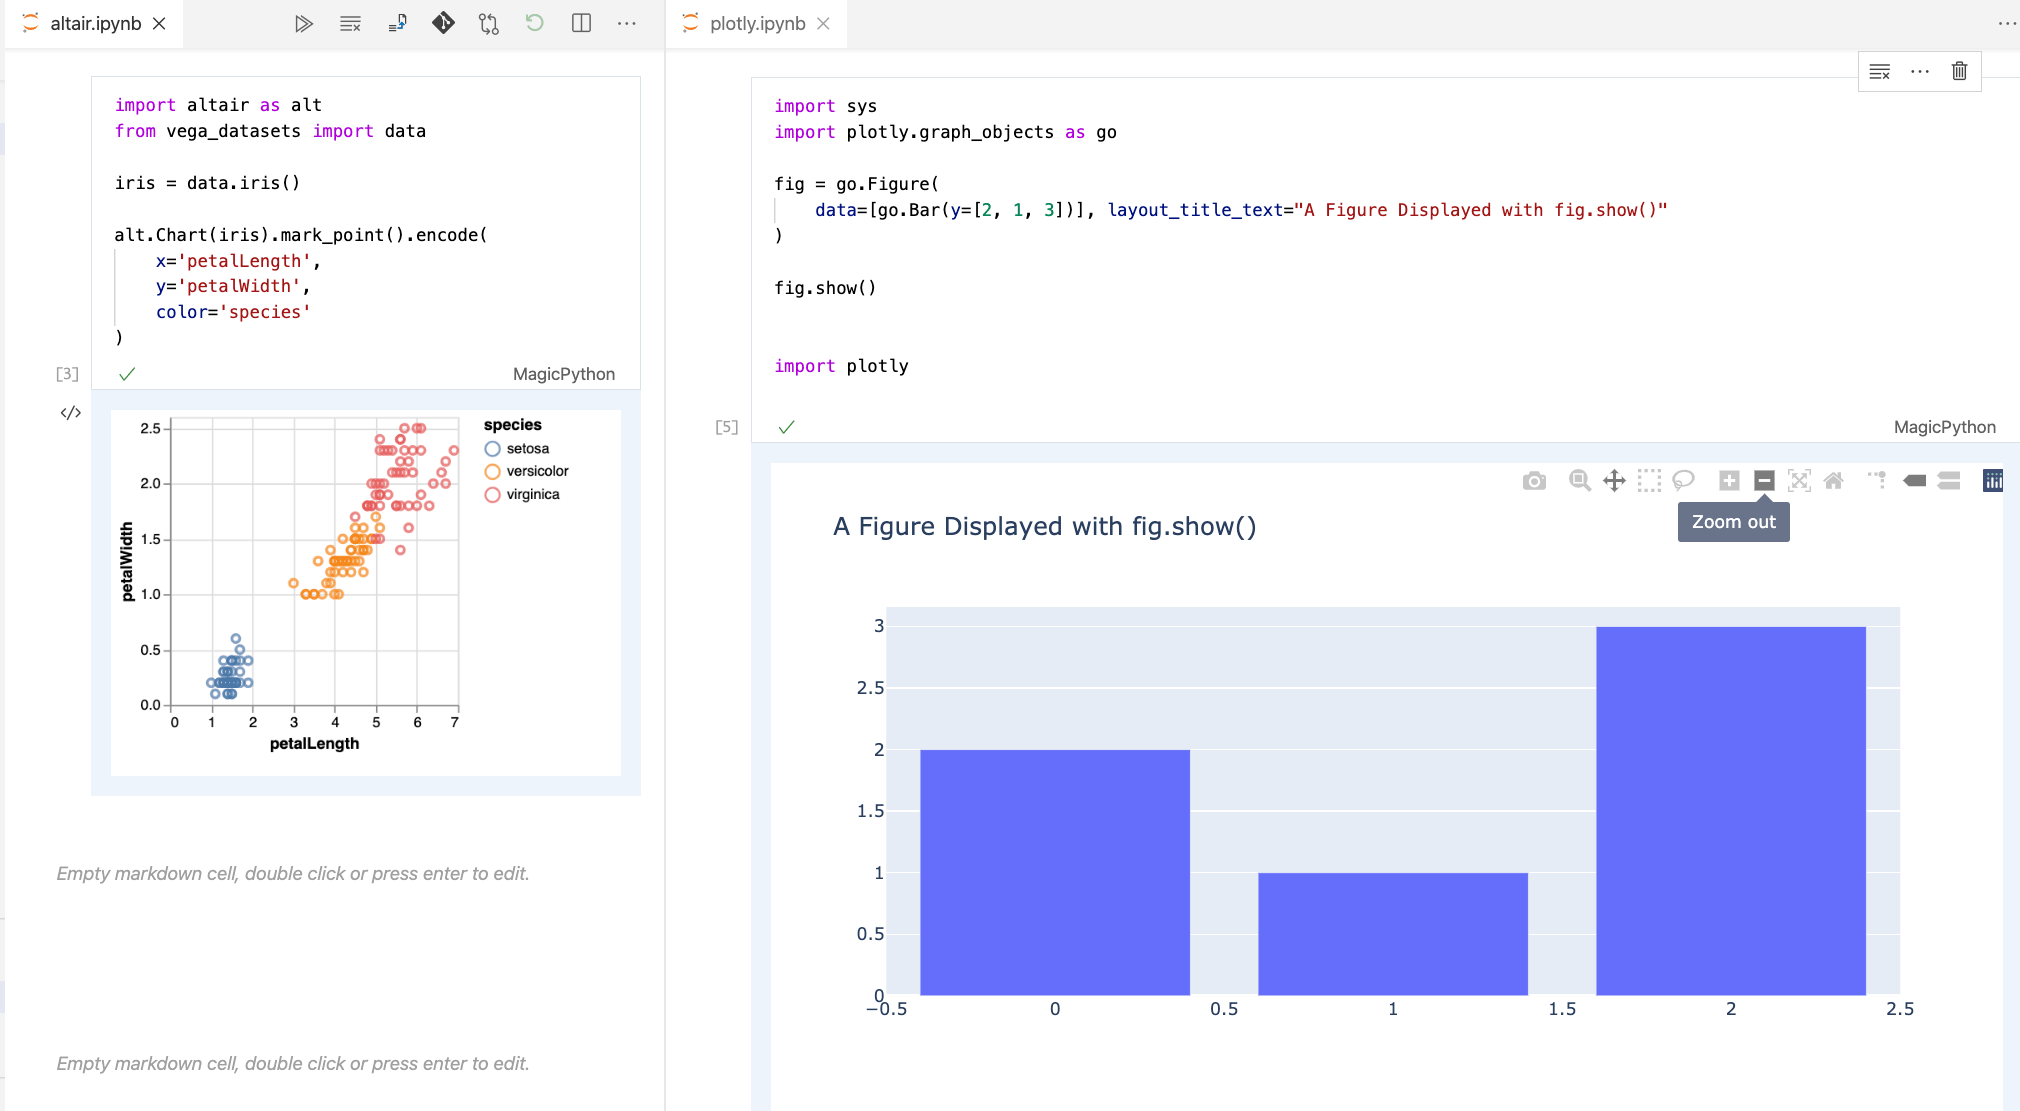Reset chart axes with the home icon
Screen dimensions: 2020x1111
coord(1834,481)
